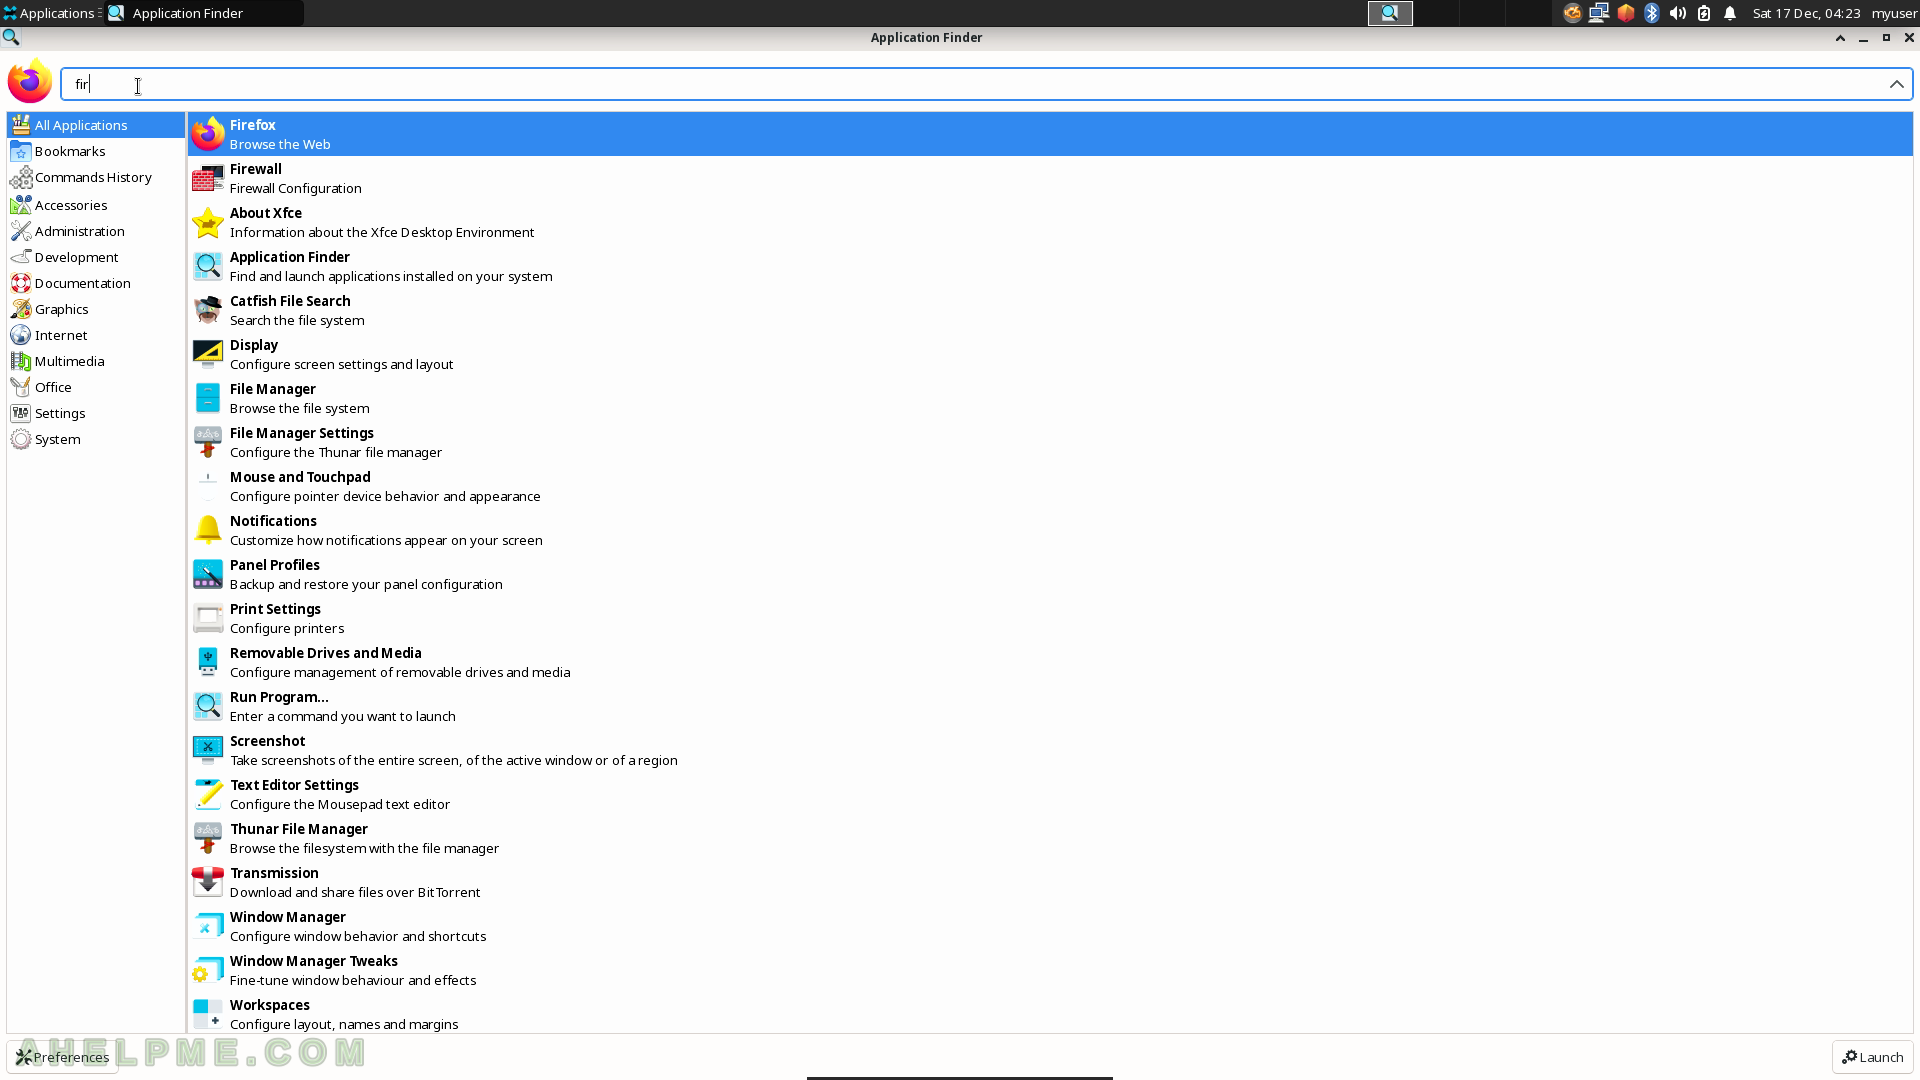The width and height of the screenshot is (1920, 1080).
Task: Click 'Search the file system' text
Action: pyautogui.click(x=297, y=320)
